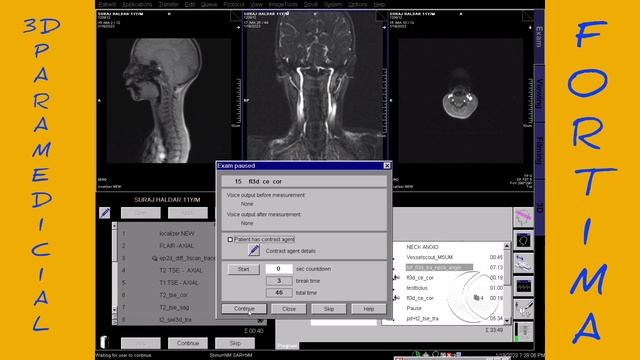Switch to the Exam task card tab

539,37
